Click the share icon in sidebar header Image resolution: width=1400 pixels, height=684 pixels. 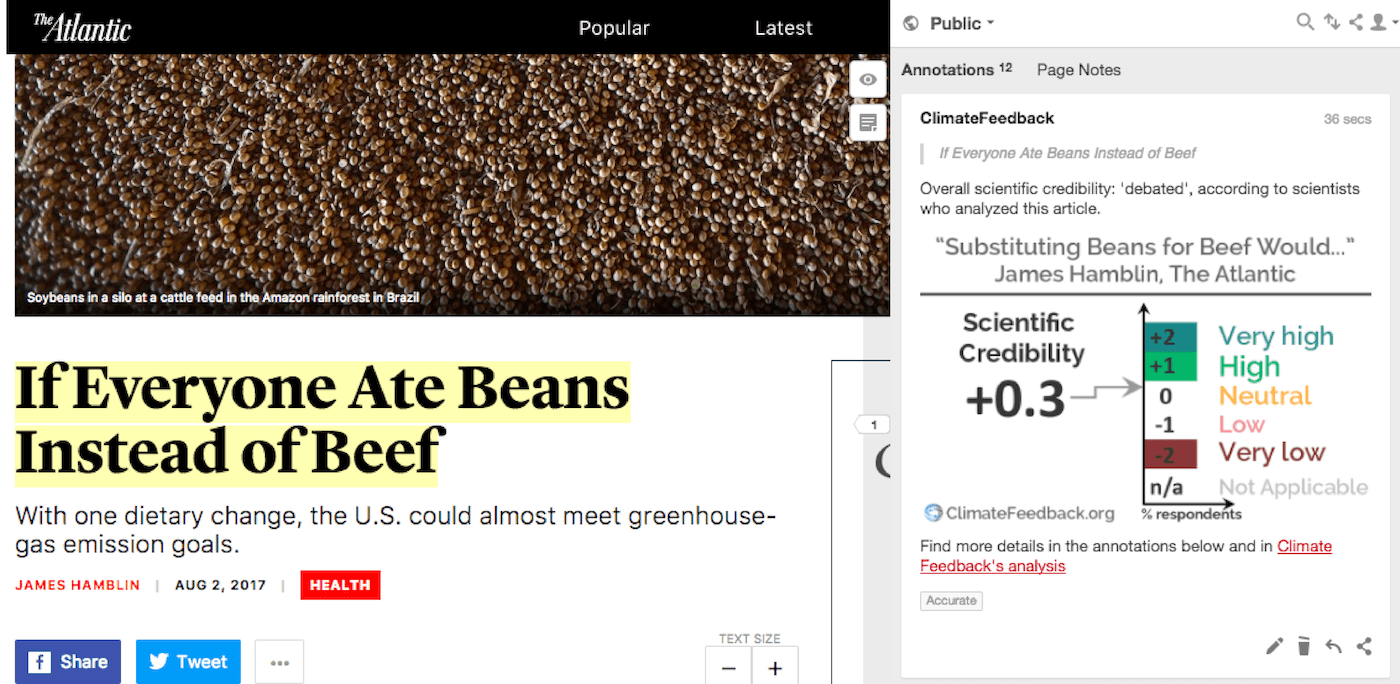[1356, 22]
